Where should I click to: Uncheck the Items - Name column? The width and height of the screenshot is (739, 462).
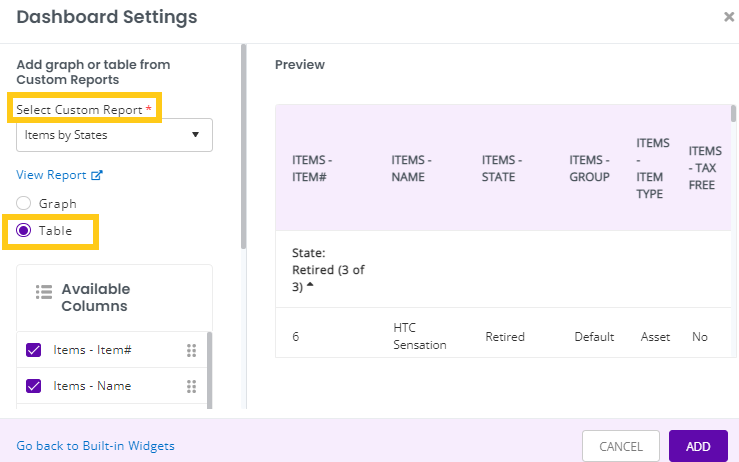pos(33,386)
